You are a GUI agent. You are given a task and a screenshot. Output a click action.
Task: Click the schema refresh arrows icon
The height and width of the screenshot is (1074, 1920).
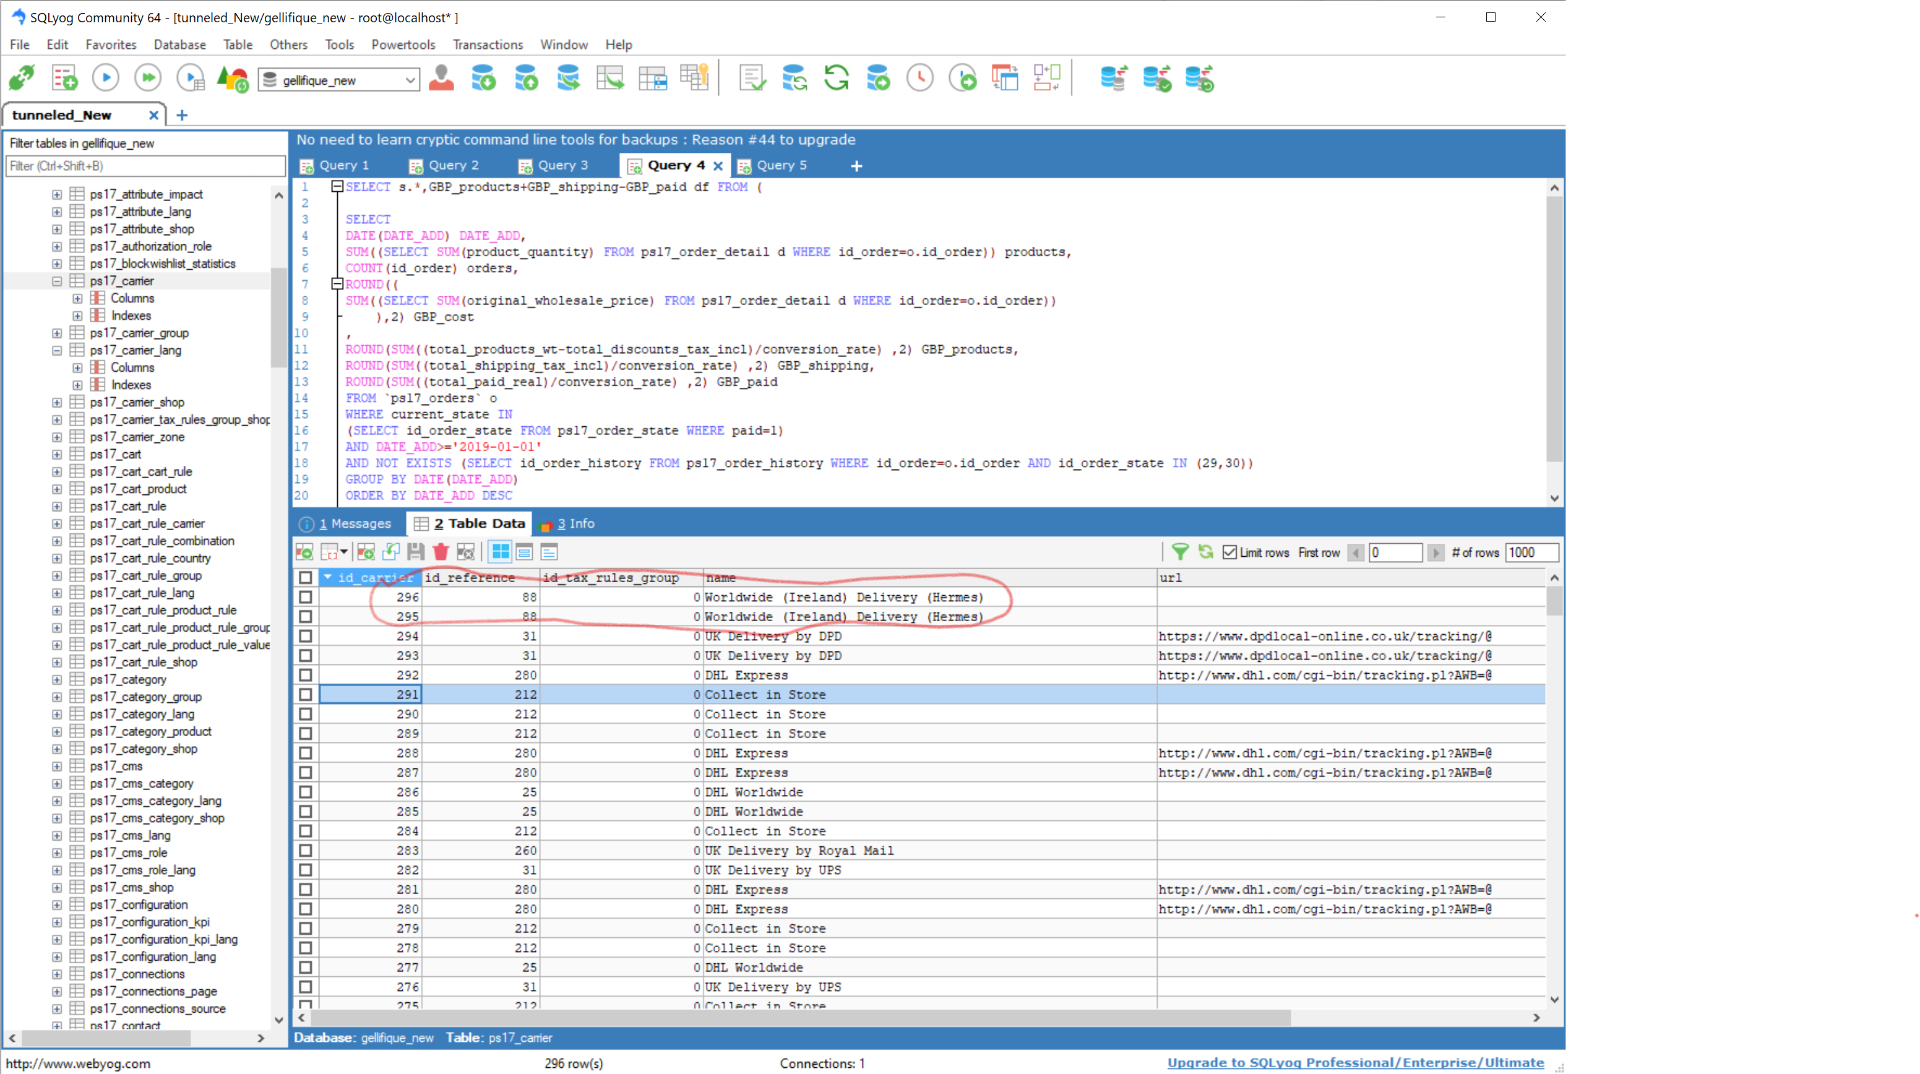836,78
